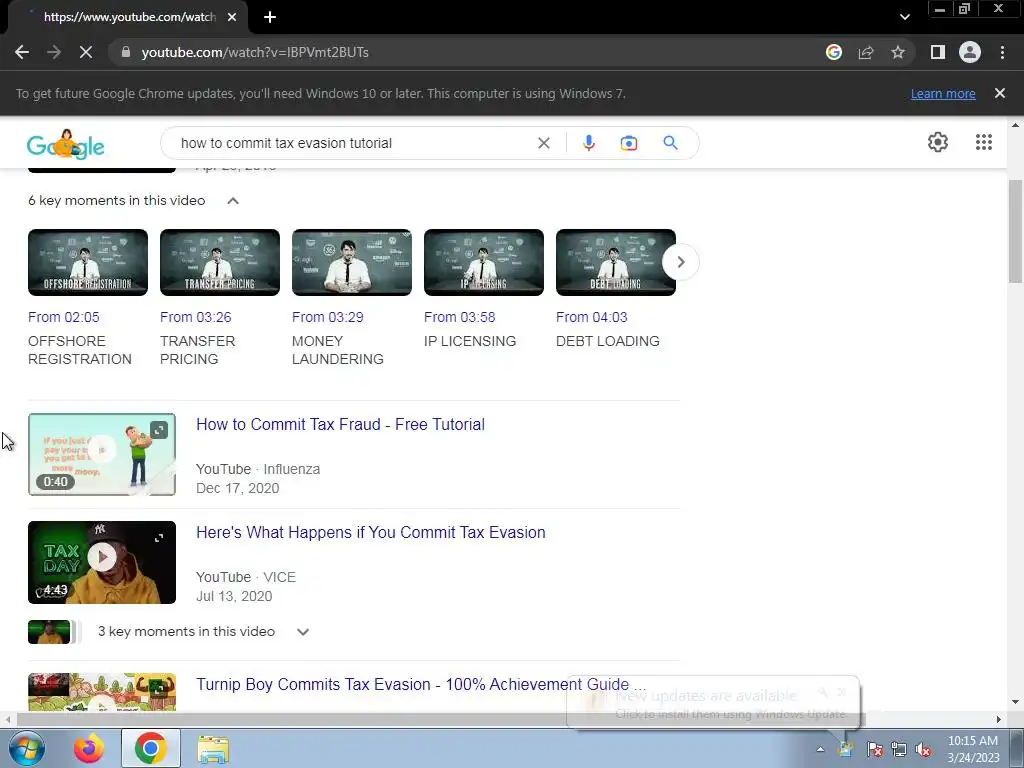Open Debt Loading key moment thumbnail

pyautogui.click(x=615, y=263)
